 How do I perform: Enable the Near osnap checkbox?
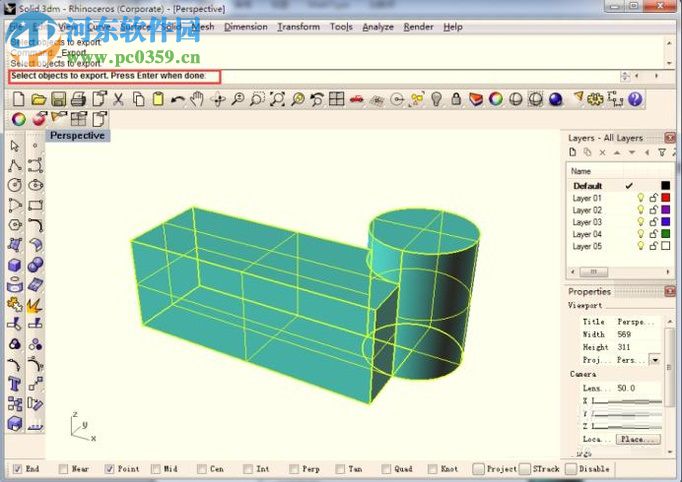coord(63,468)
